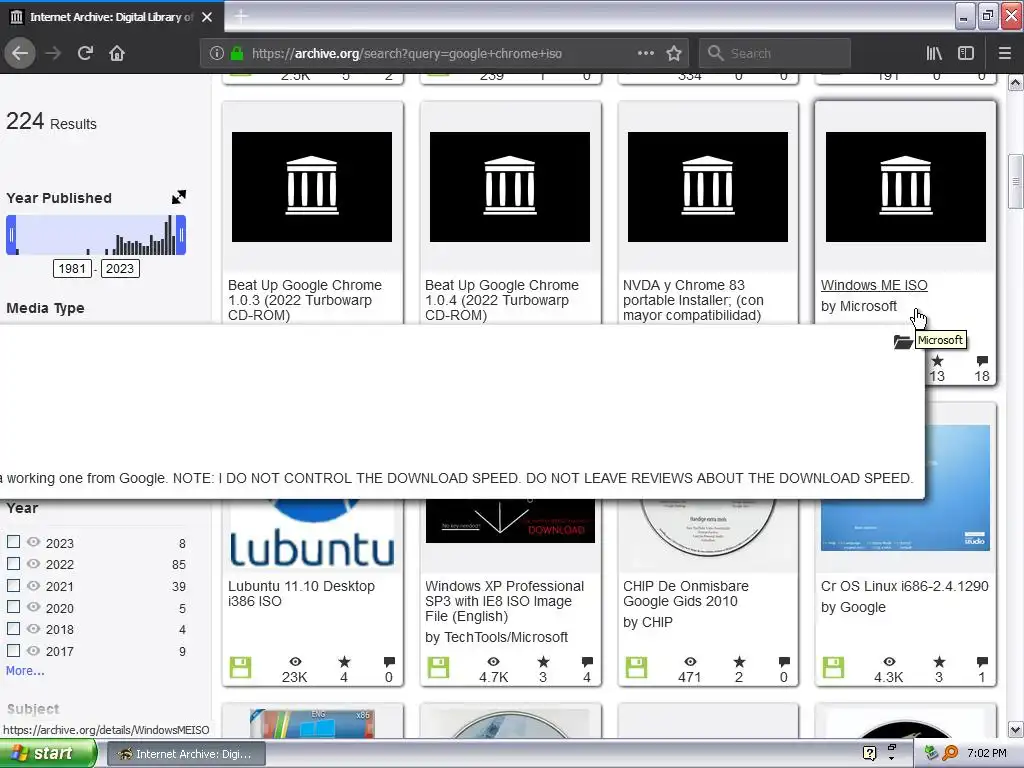Open NVDA y Chrome 83 portable installer item
The width and height of the screenshot is (1024, 768).
coord(693,300)
